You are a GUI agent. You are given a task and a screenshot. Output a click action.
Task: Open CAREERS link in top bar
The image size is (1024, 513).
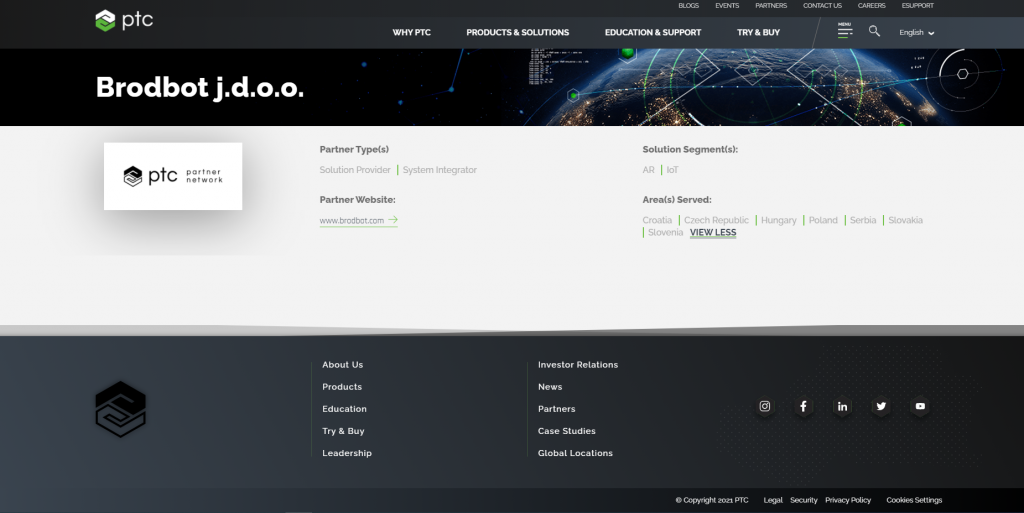tap(872, 5)
